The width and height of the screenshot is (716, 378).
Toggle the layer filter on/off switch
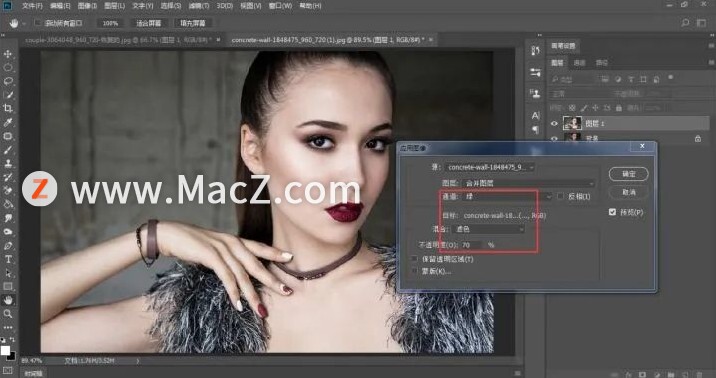671,78
